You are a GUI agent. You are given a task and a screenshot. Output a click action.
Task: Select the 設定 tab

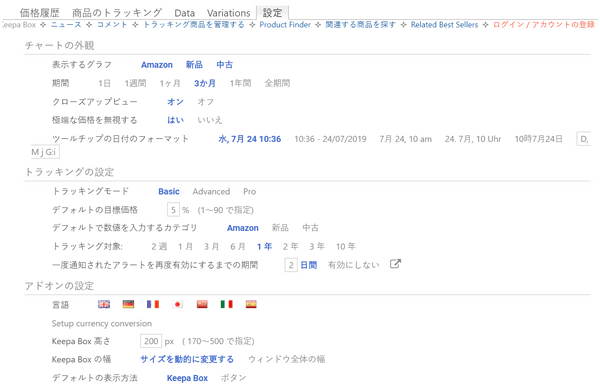[272, 13]
